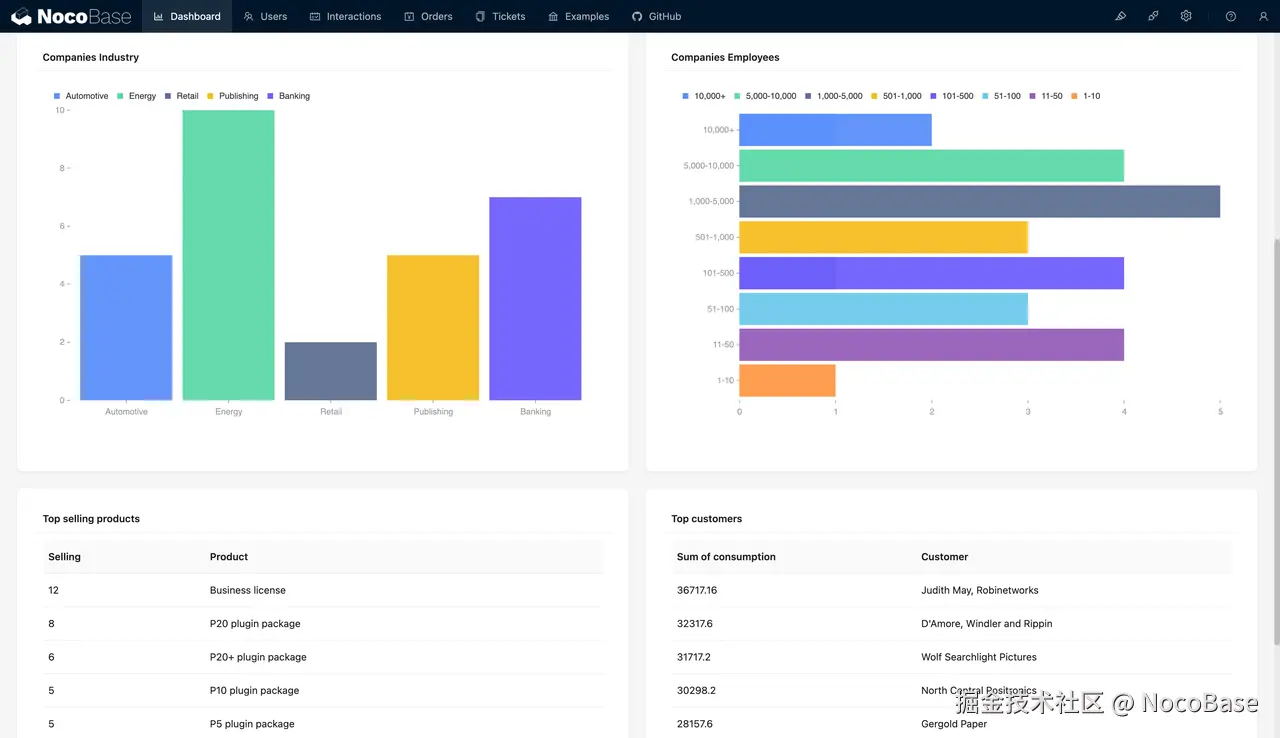1280x738 pixels.
Task: Open the UI editor pen icon
Action: [1120, 16]
